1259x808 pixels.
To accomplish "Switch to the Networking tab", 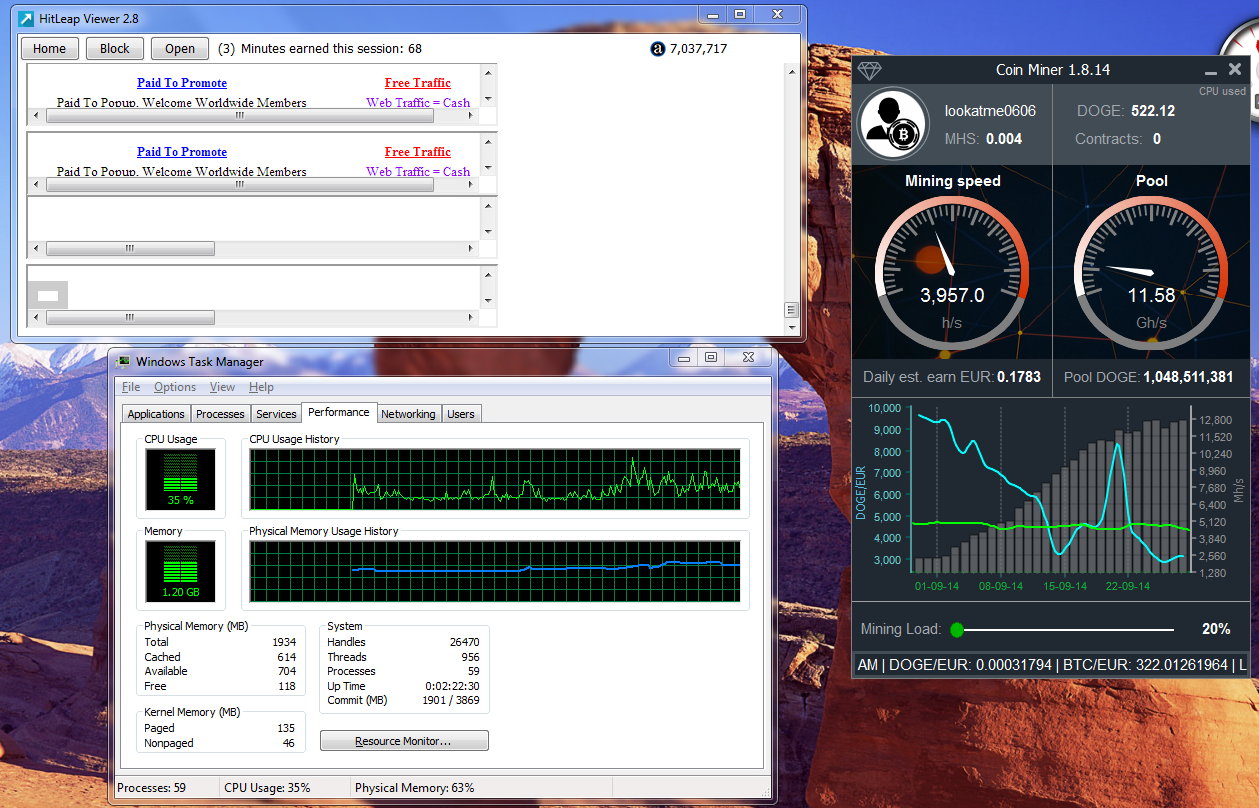I will 408,414.
